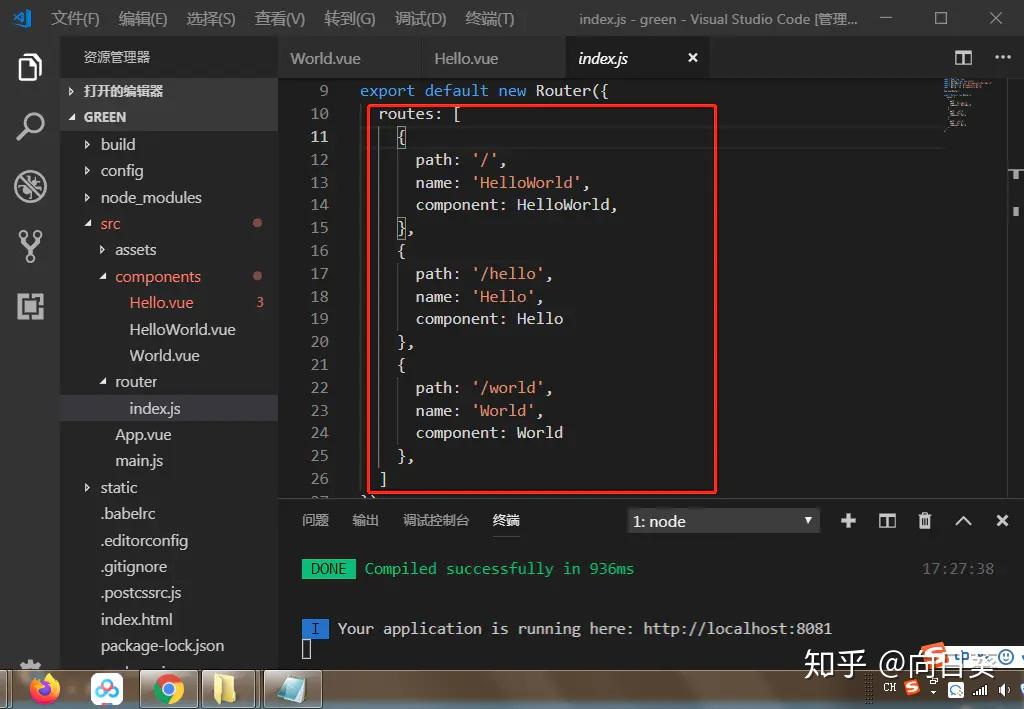Click the split editor icon
The image size is (1024, 709).
[x=963, y=58]
